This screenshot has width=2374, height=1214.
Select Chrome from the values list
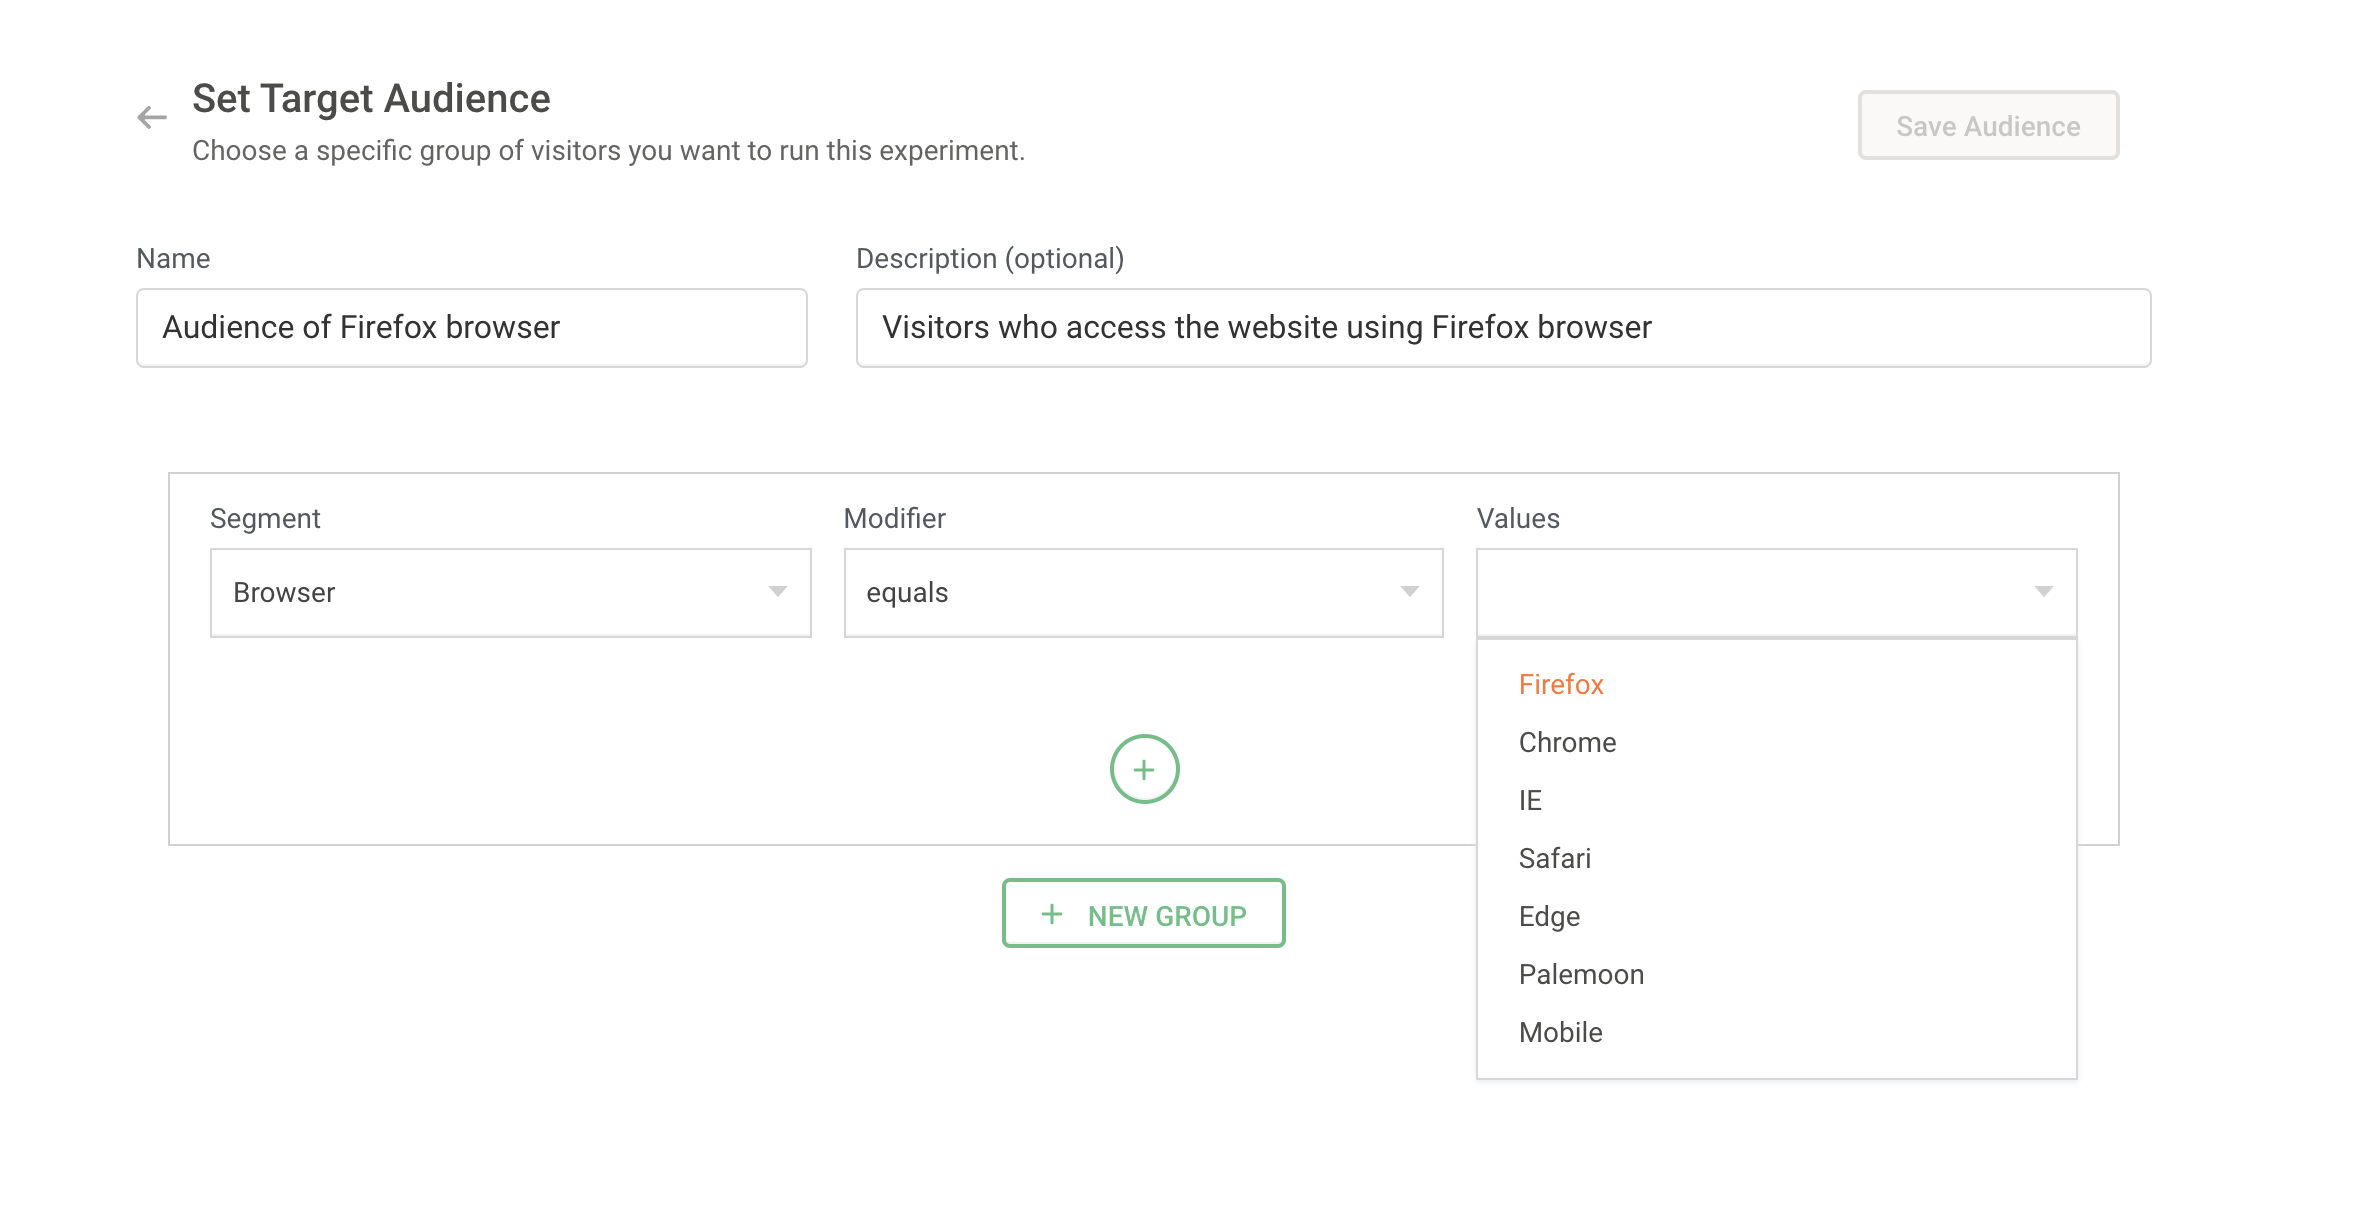coord(1566,743)
